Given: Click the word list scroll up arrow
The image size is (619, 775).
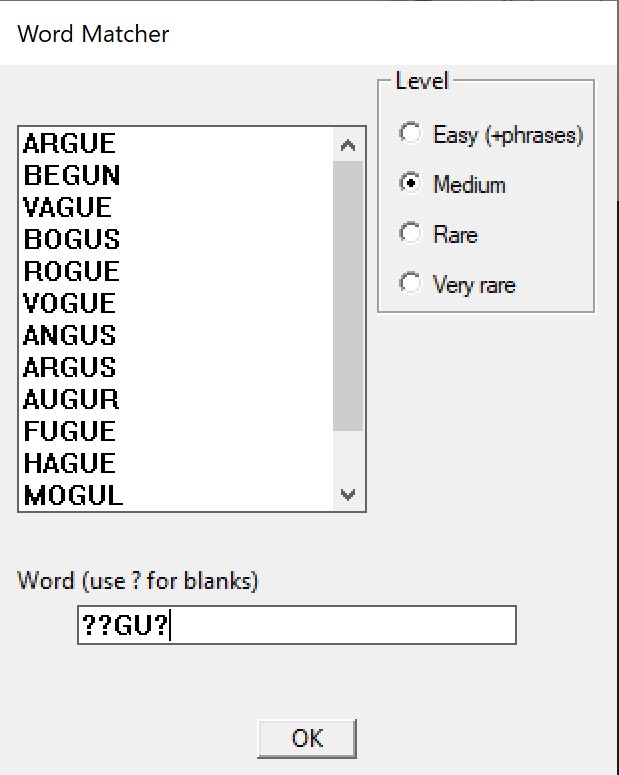Looking at the screenshot, I should click(x=348, y=145).
